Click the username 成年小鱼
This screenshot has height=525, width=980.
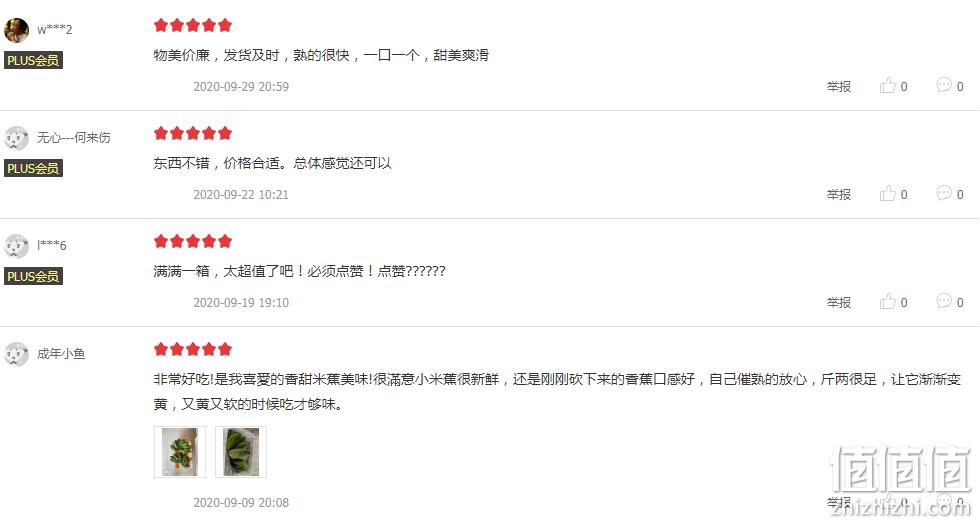tap(61, 354)
